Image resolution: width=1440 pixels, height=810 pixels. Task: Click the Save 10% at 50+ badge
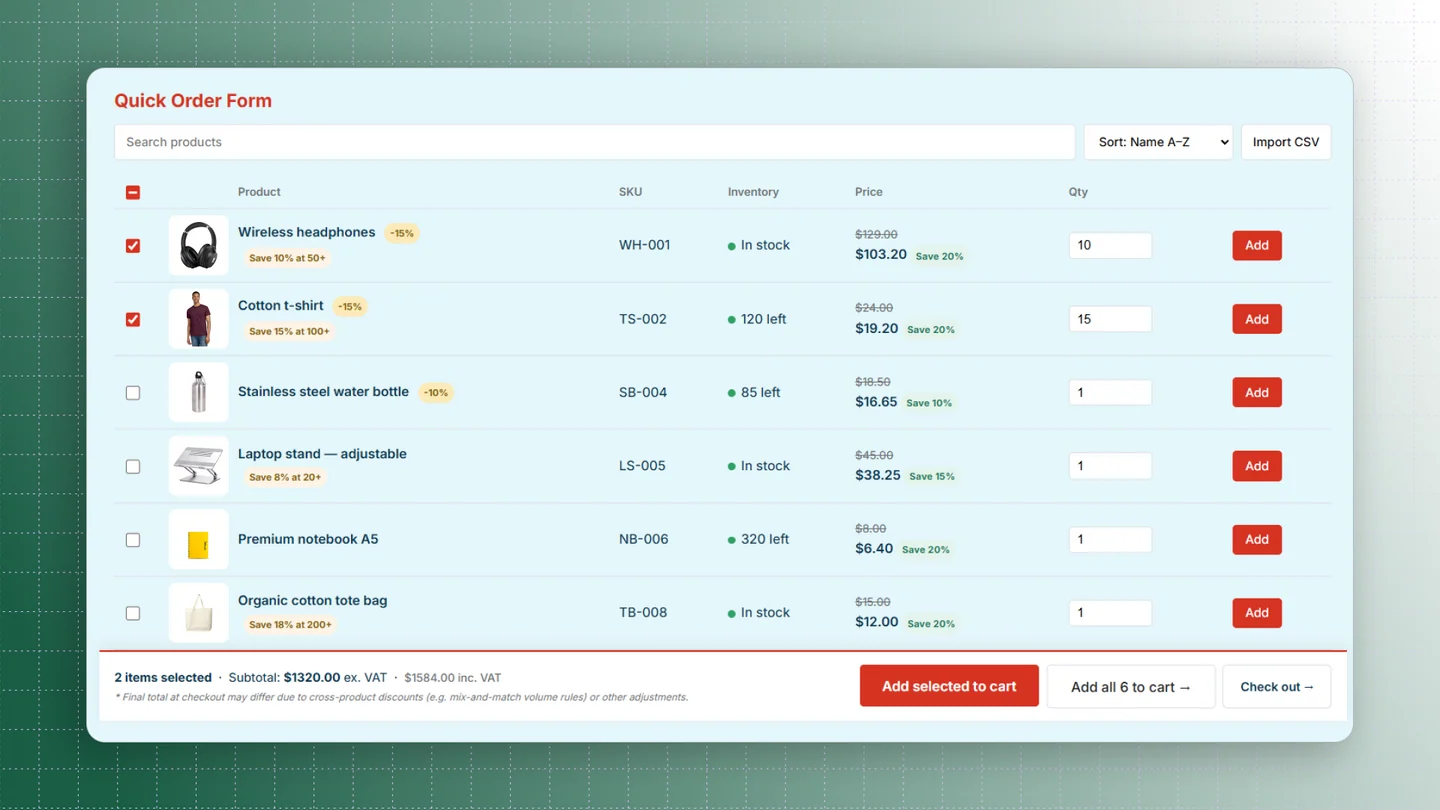click(287, 258)
